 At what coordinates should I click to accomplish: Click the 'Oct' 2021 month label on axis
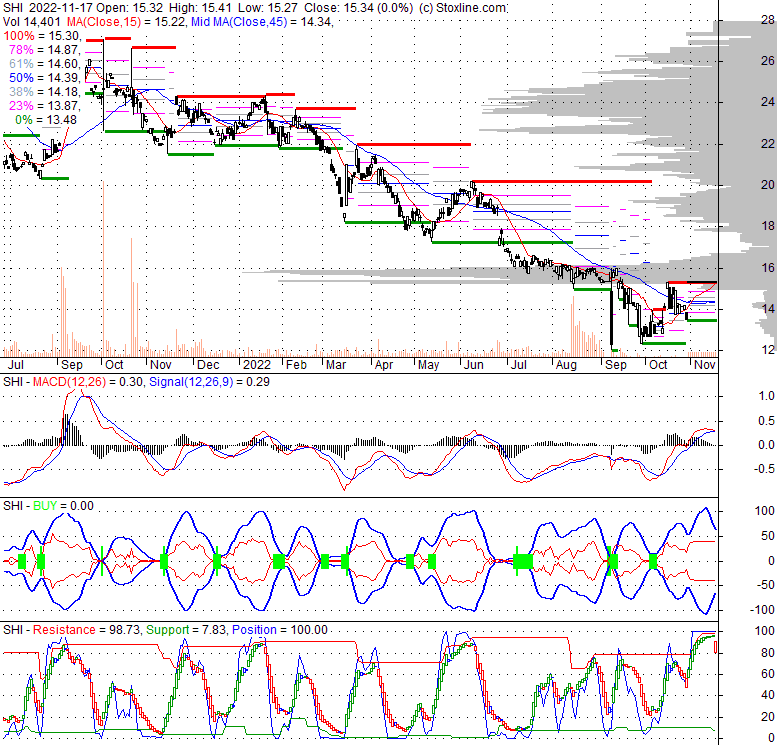[x=114, y=365]
